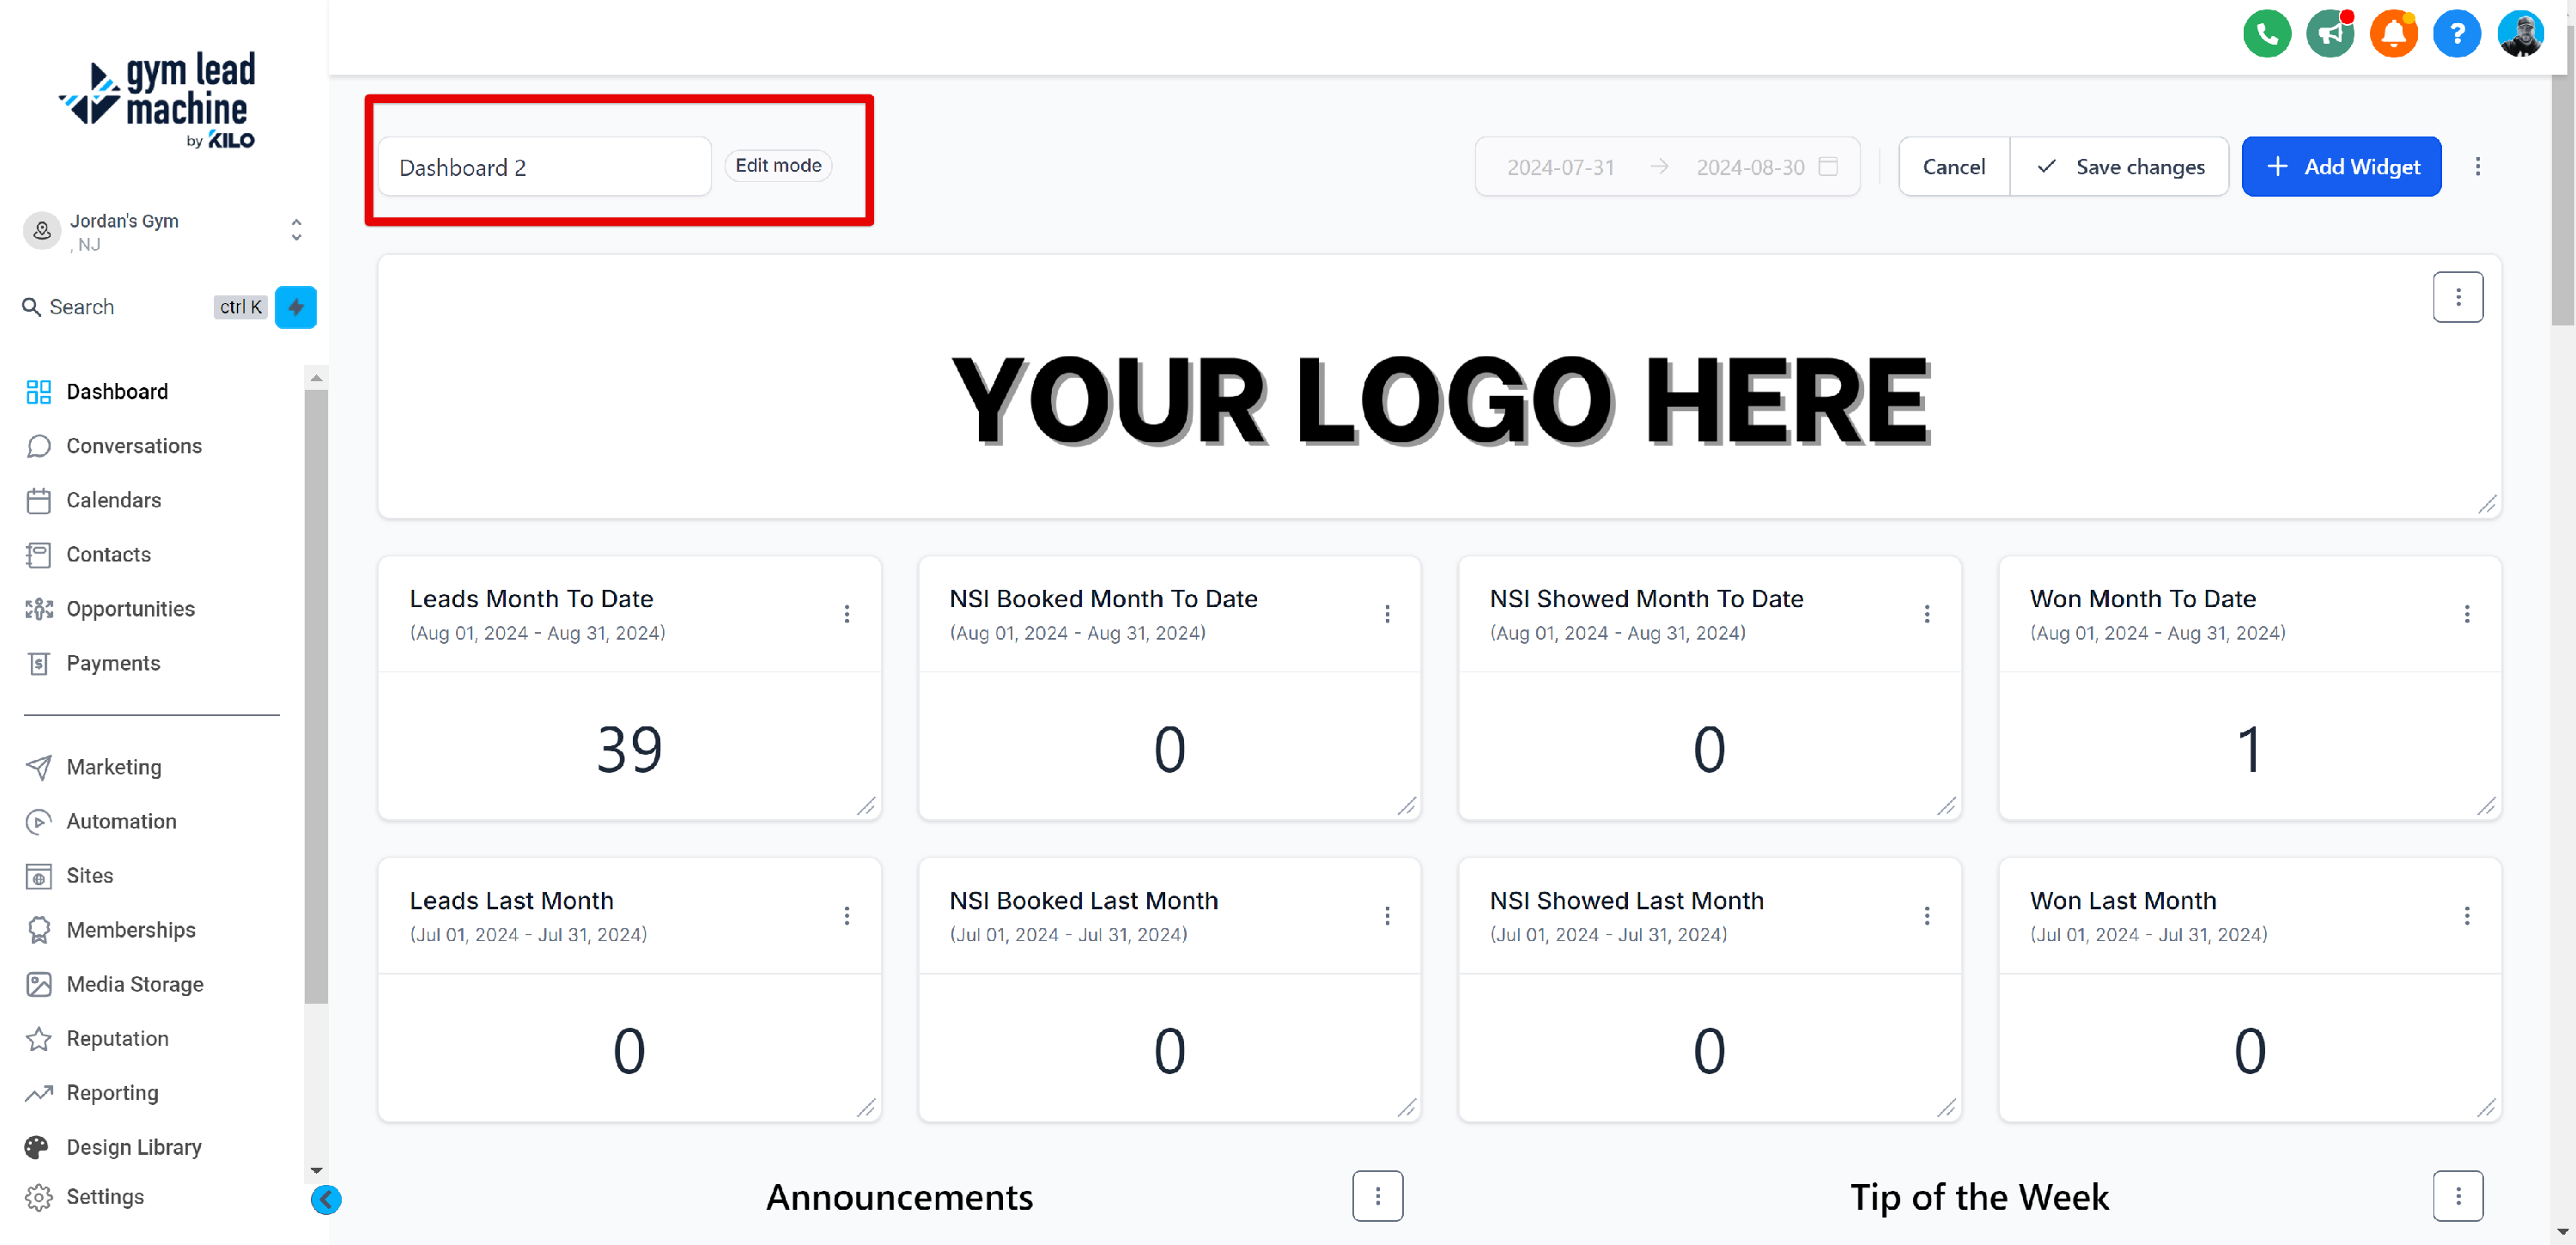Open Opportunities in the sidebar
The width and height of the screenshot is (2576, 1245).
click(130, 609)
